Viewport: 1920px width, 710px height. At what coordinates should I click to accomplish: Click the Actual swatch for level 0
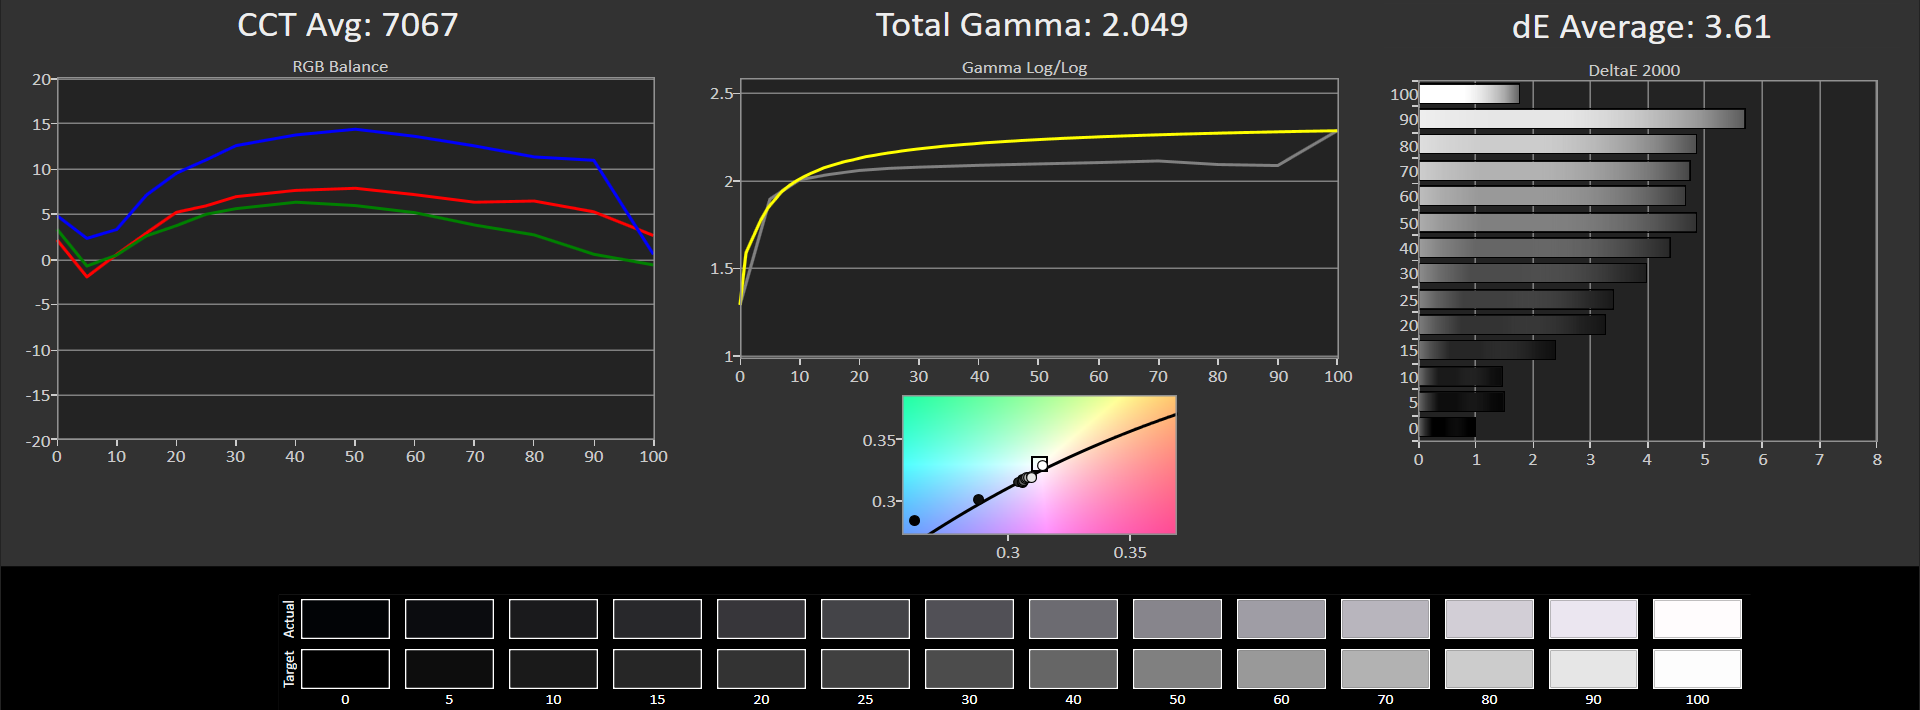coord(345,619)
